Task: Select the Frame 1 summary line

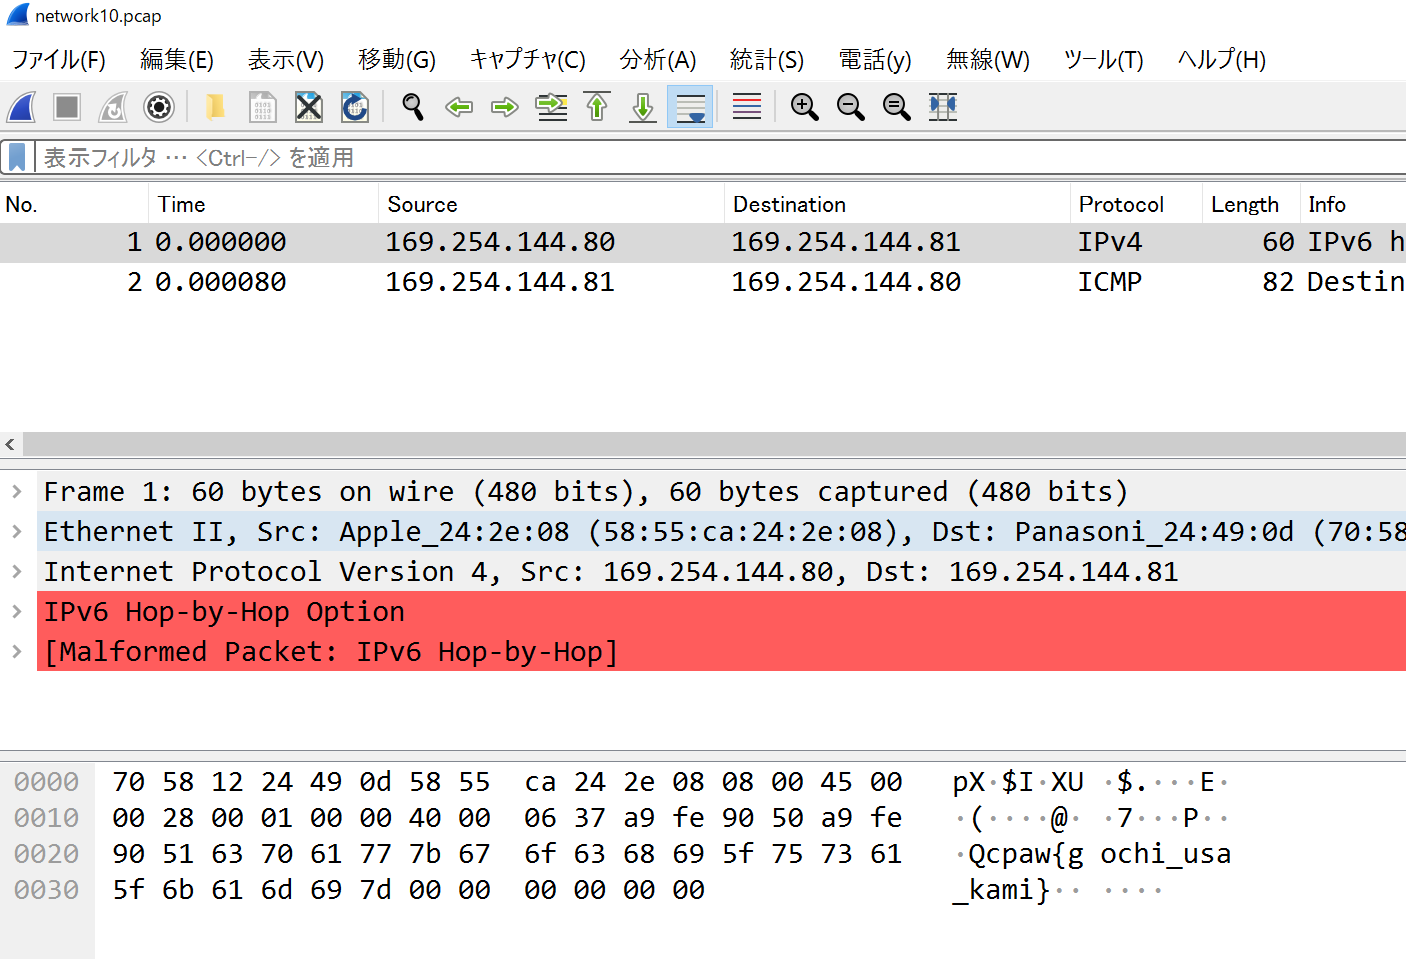Action: coord(721,491)
